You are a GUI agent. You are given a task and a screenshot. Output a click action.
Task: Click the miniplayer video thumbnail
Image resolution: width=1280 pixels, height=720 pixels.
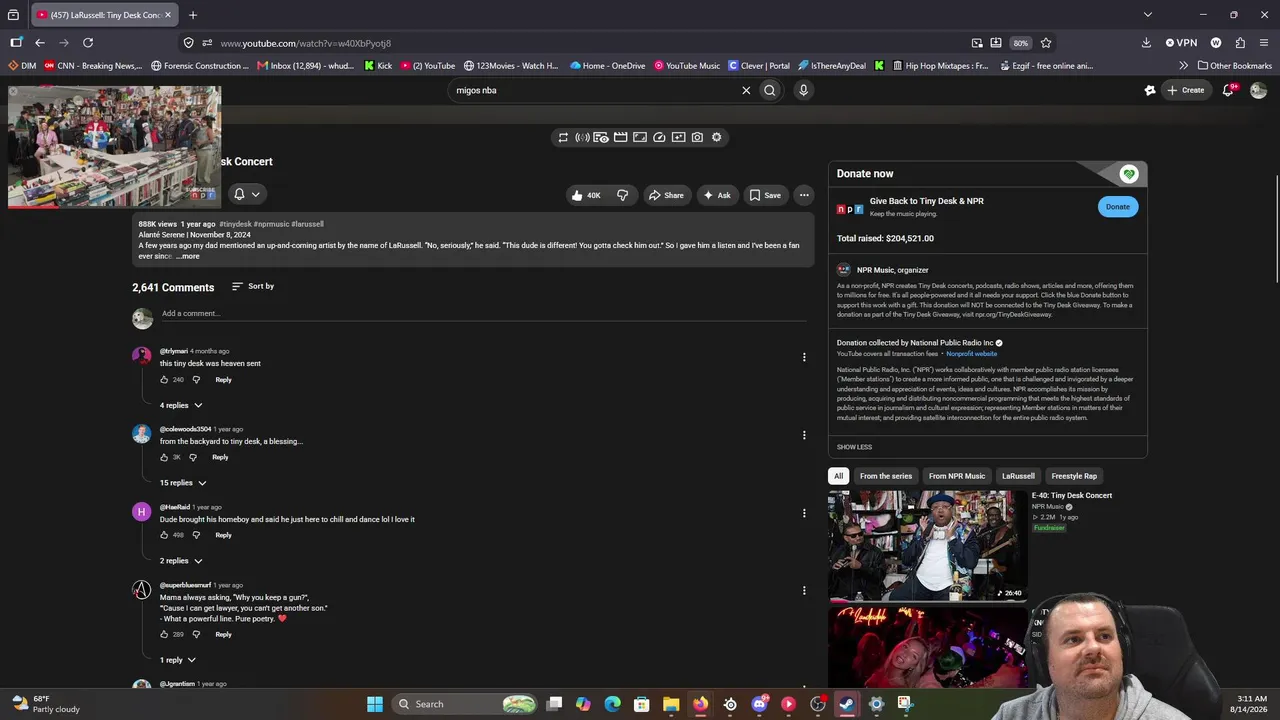[114, 147]
